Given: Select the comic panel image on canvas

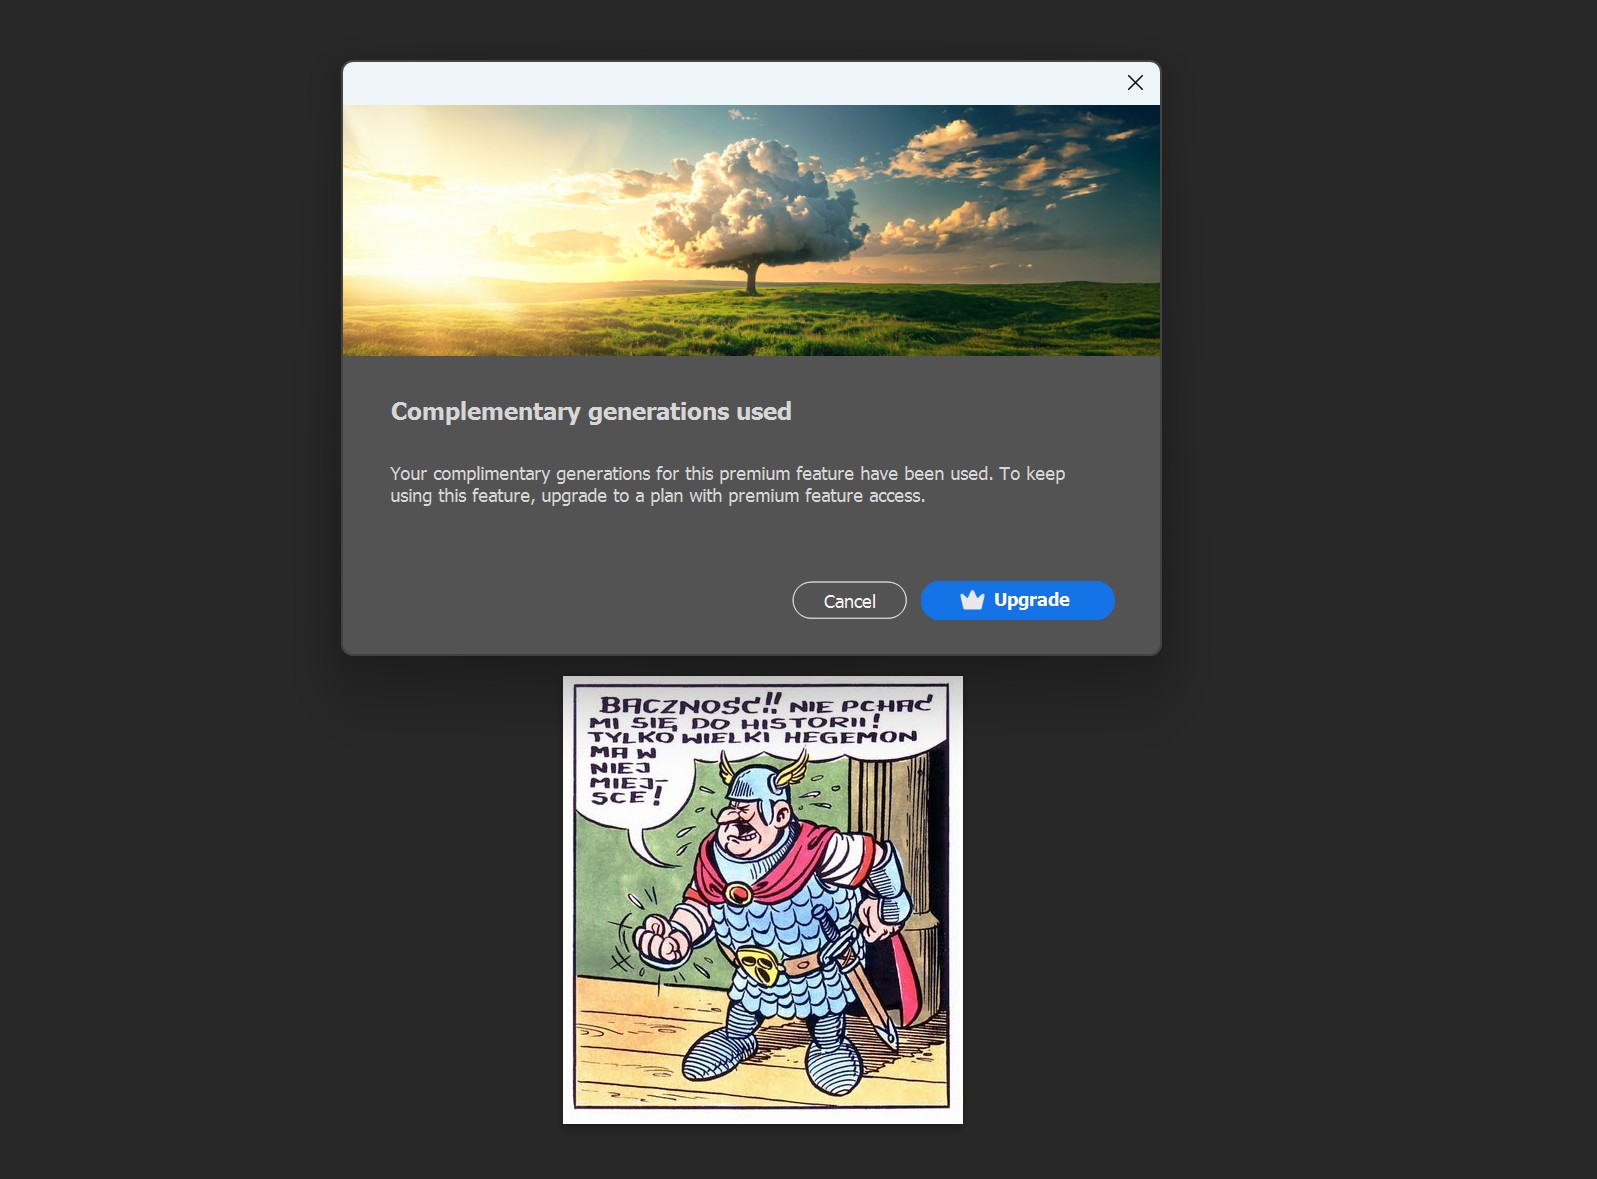Looking at the screenshot, I should (x=762, y=899).
